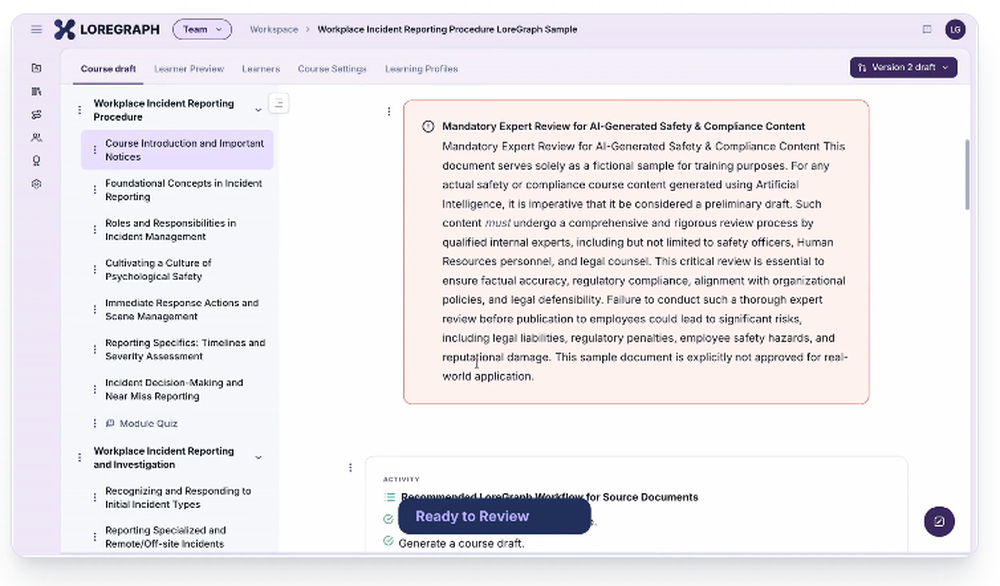Toggle the Generate a course draft checkmark

(388, 541)
